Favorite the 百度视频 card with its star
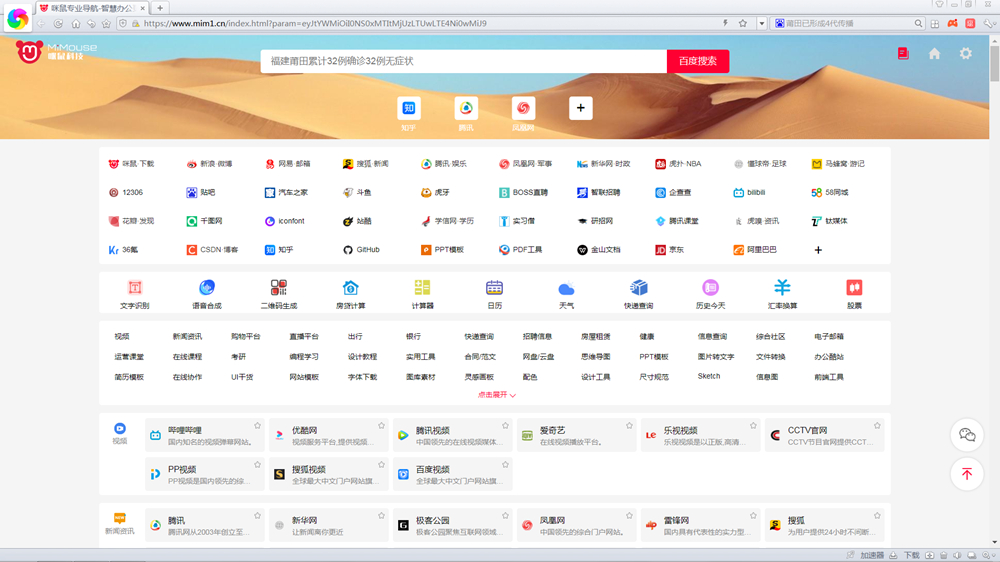Viewport: 1000px width, 562px height. (505, 464)
